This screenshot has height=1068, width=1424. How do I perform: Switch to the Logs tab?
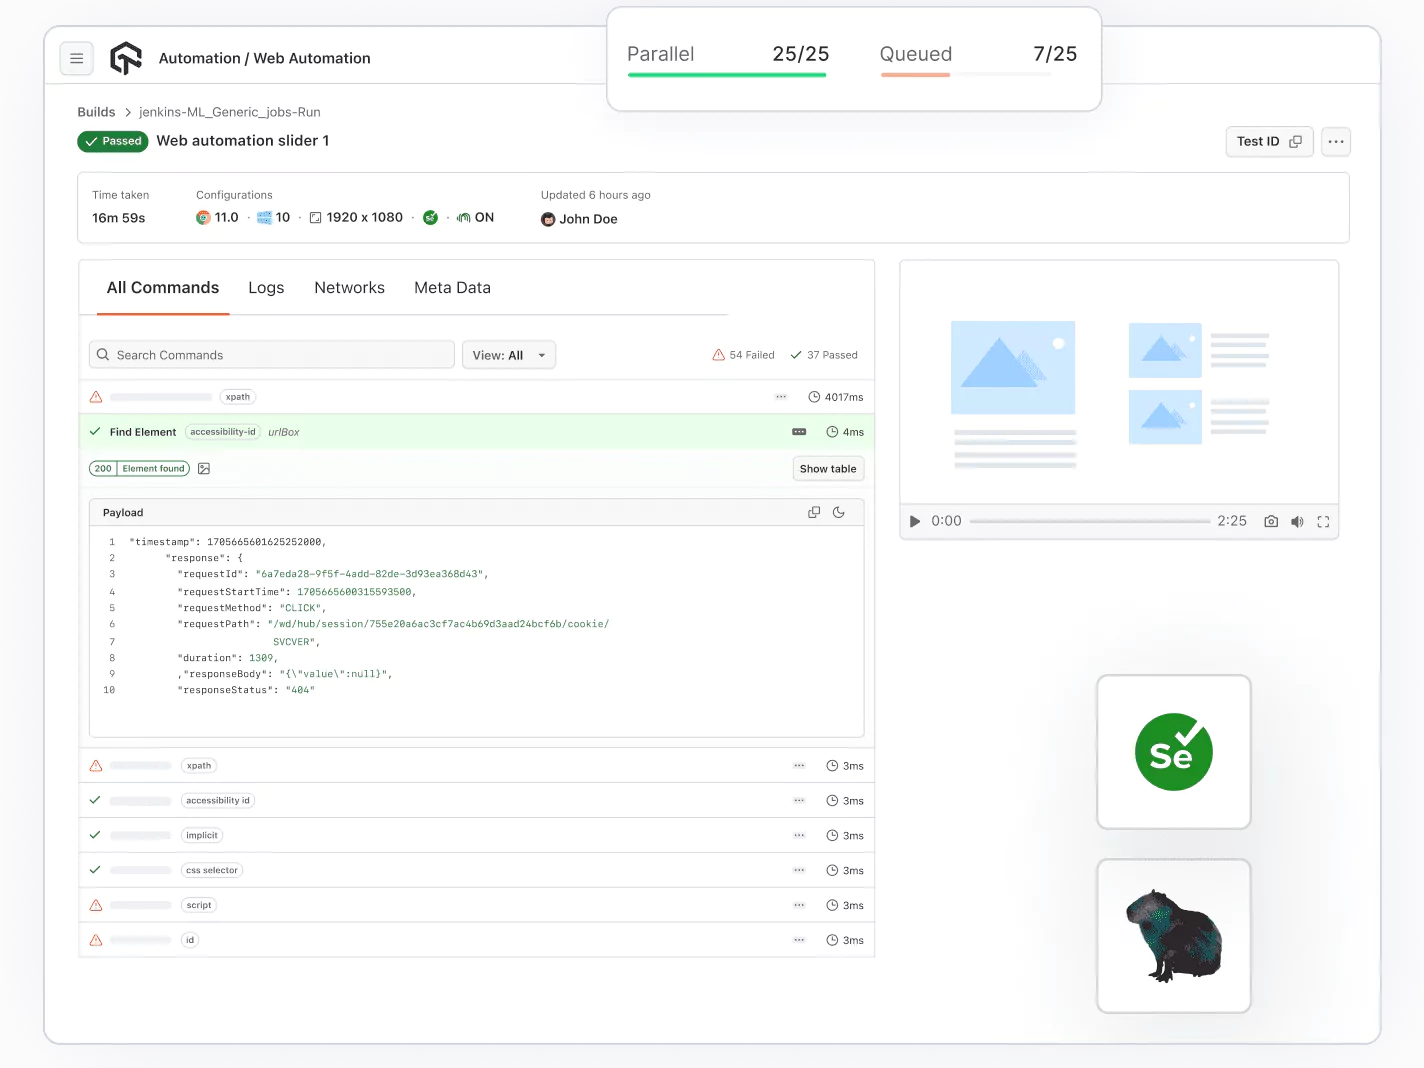[x=266, y=288]
